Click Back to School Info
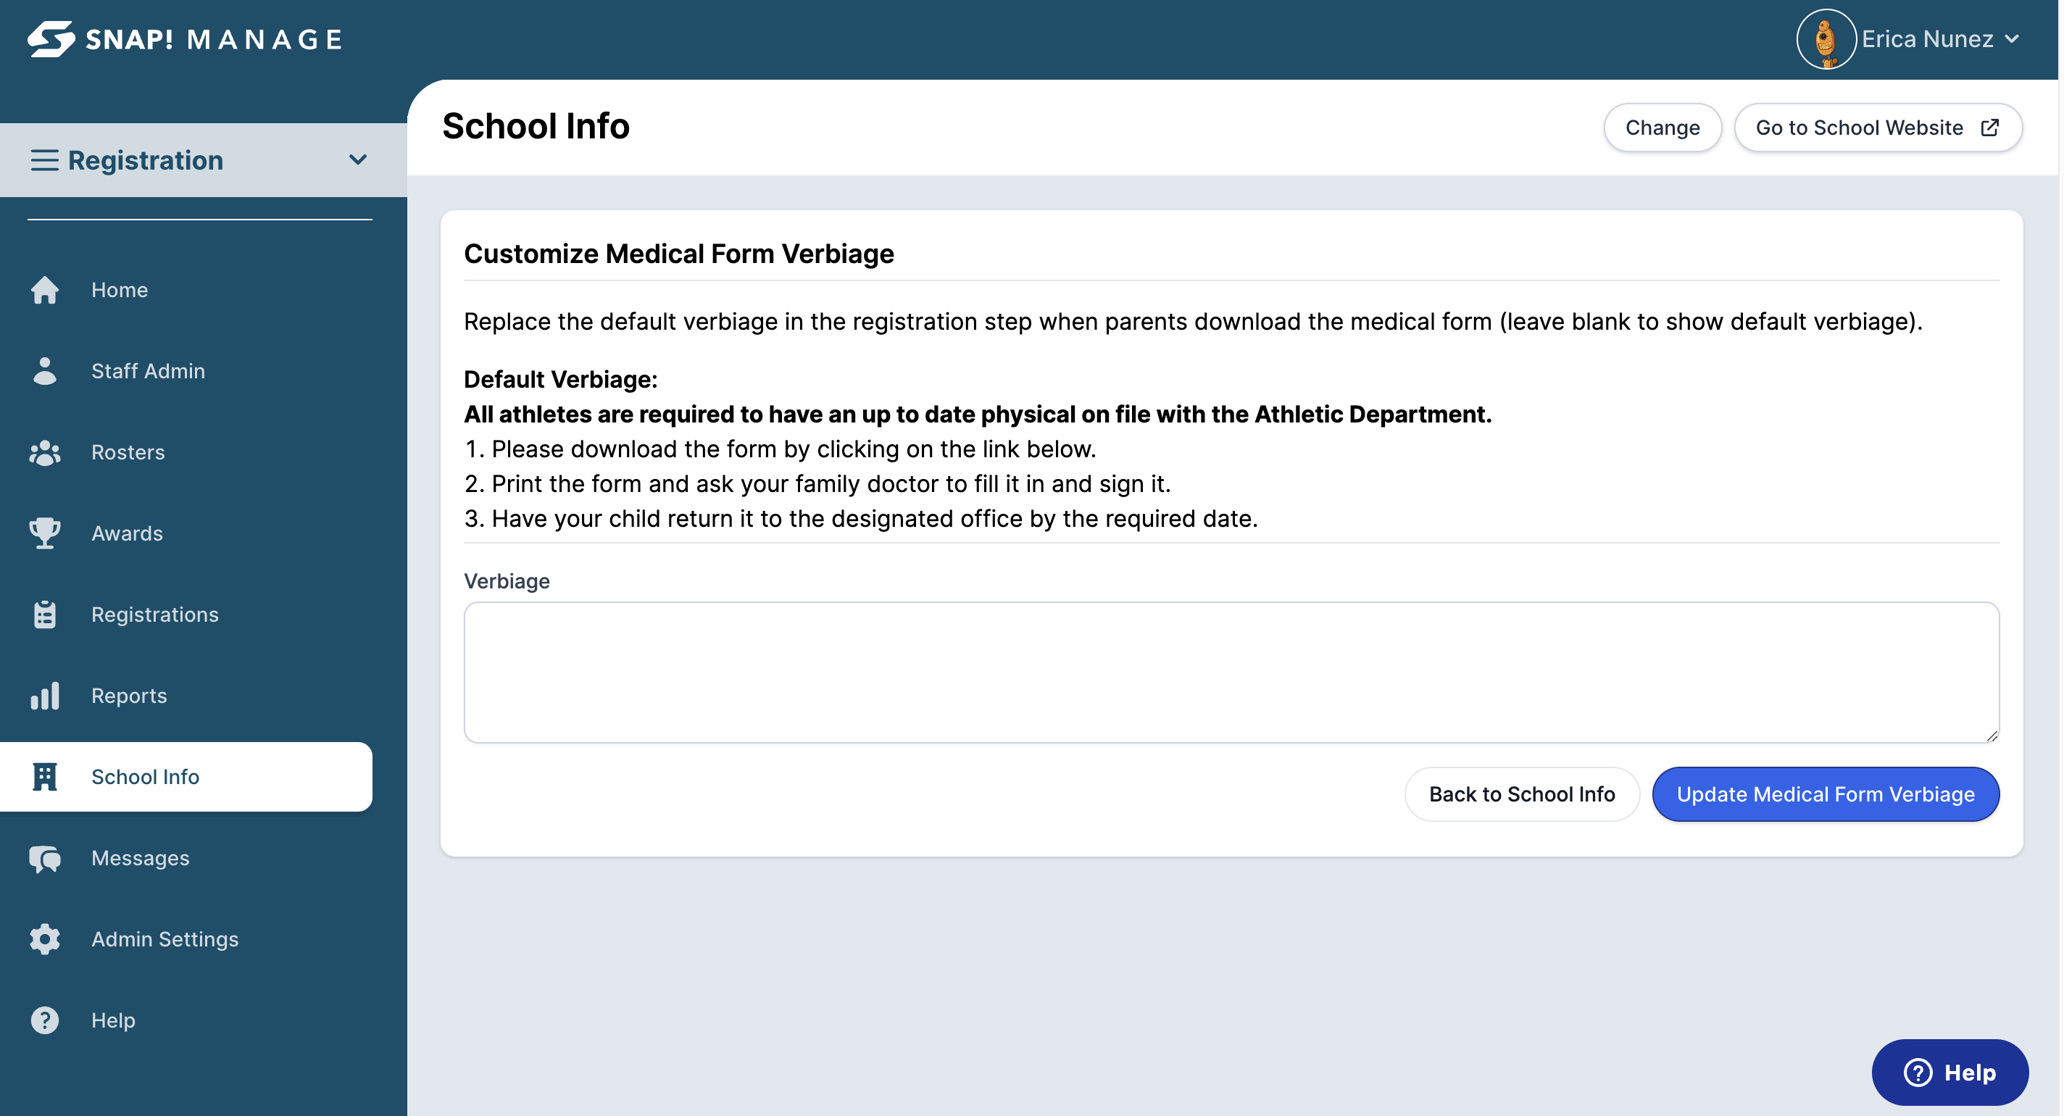The image size is (2064, 1116). coord(1521,794)
